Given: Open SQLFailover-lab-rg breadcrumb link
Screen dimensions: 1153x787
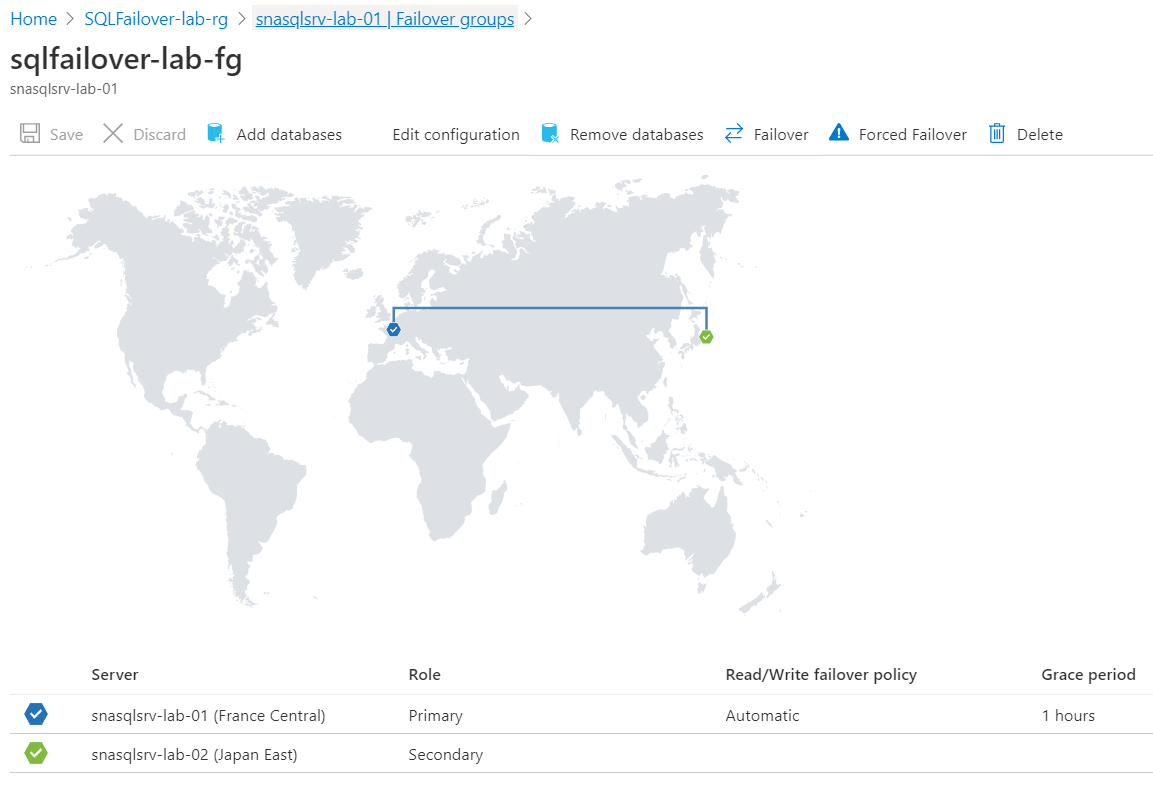Looking at the screenshot, I should (156, 19).
